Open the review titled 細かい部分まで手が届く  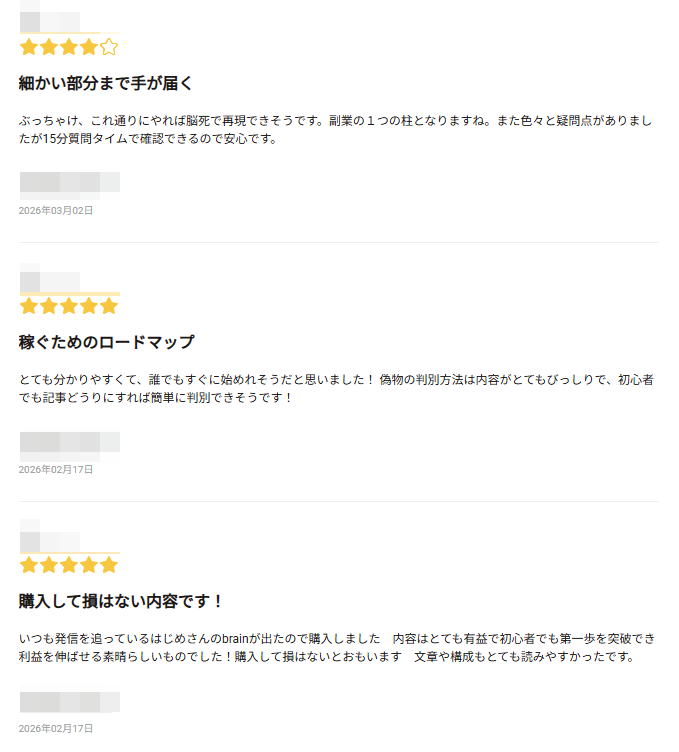click(x=106, y=83)
